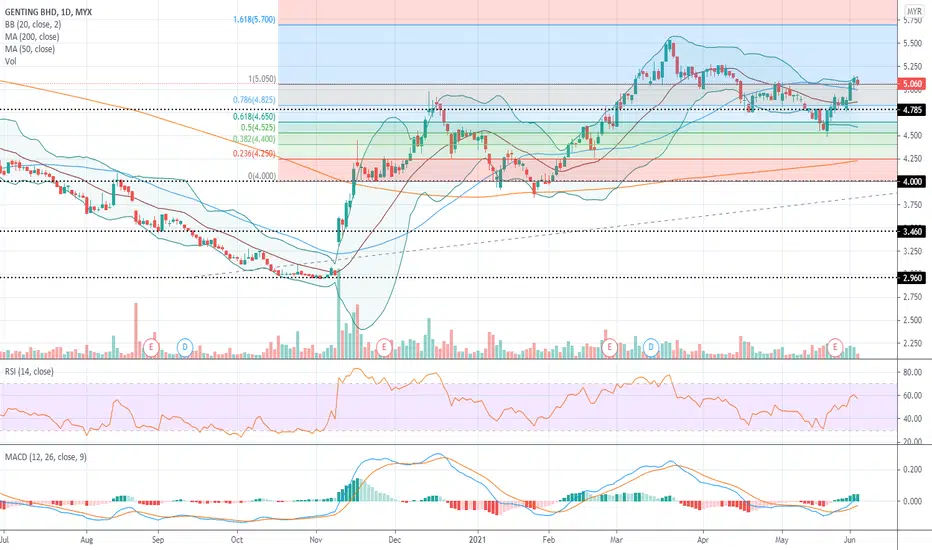
Task: Select the Vol indicator legend
Action: (11, 62)
